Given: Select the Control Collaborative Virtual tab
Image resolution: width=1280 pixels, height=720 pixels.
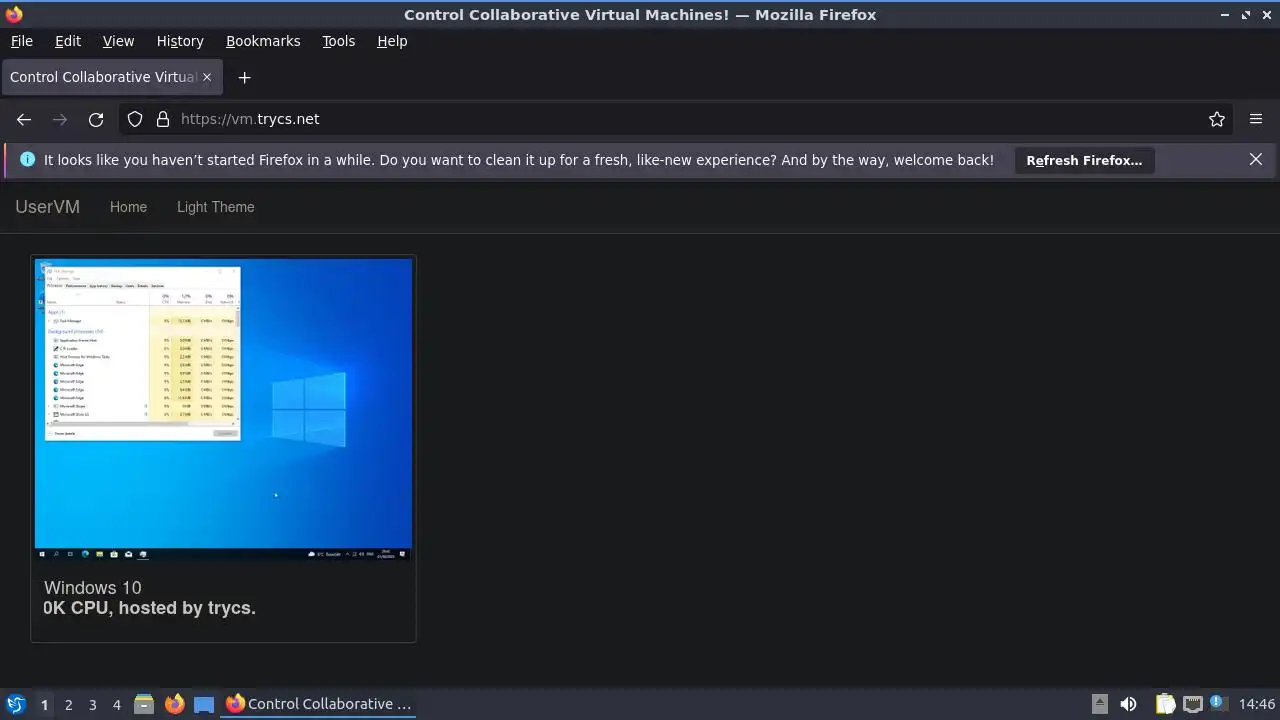Looking at the screenshot, I should pyautogui.click(x=110, y=77).
